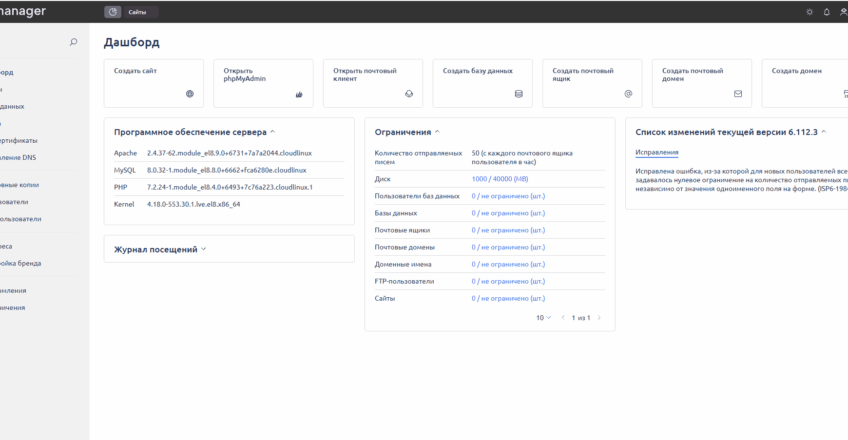Open Базы данных sidebar item
This screenshot has height=440, width=848.
click(x=12, y=106)
